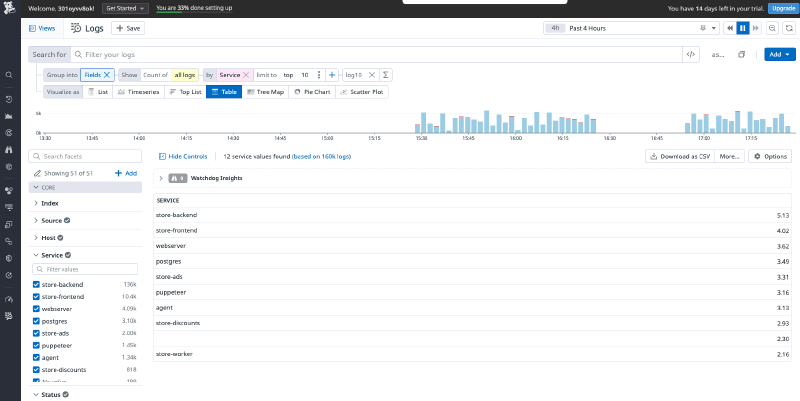Open the code view icon in search bar

pyautogui.click(x=690, y=54)
